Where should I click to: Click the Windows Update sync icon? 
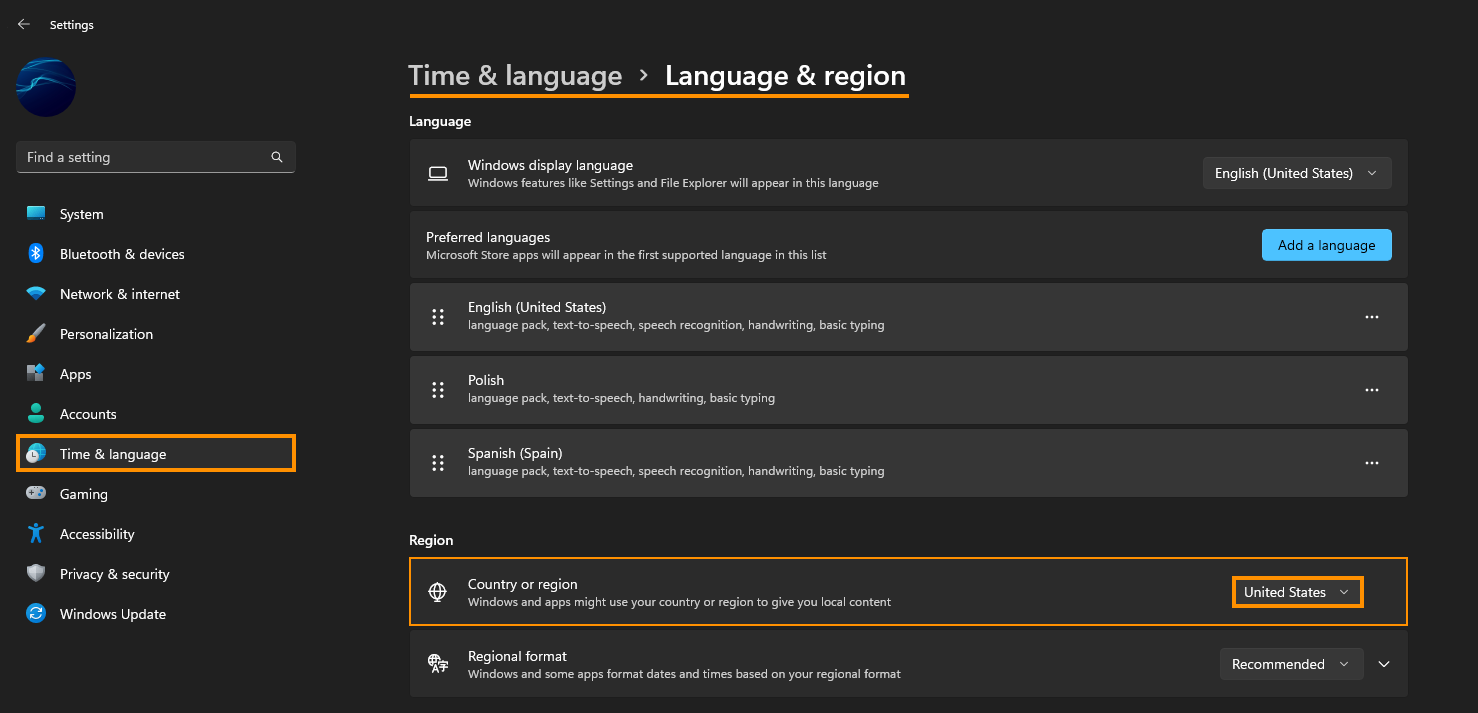pyautogui.click(x=36, y=614)
